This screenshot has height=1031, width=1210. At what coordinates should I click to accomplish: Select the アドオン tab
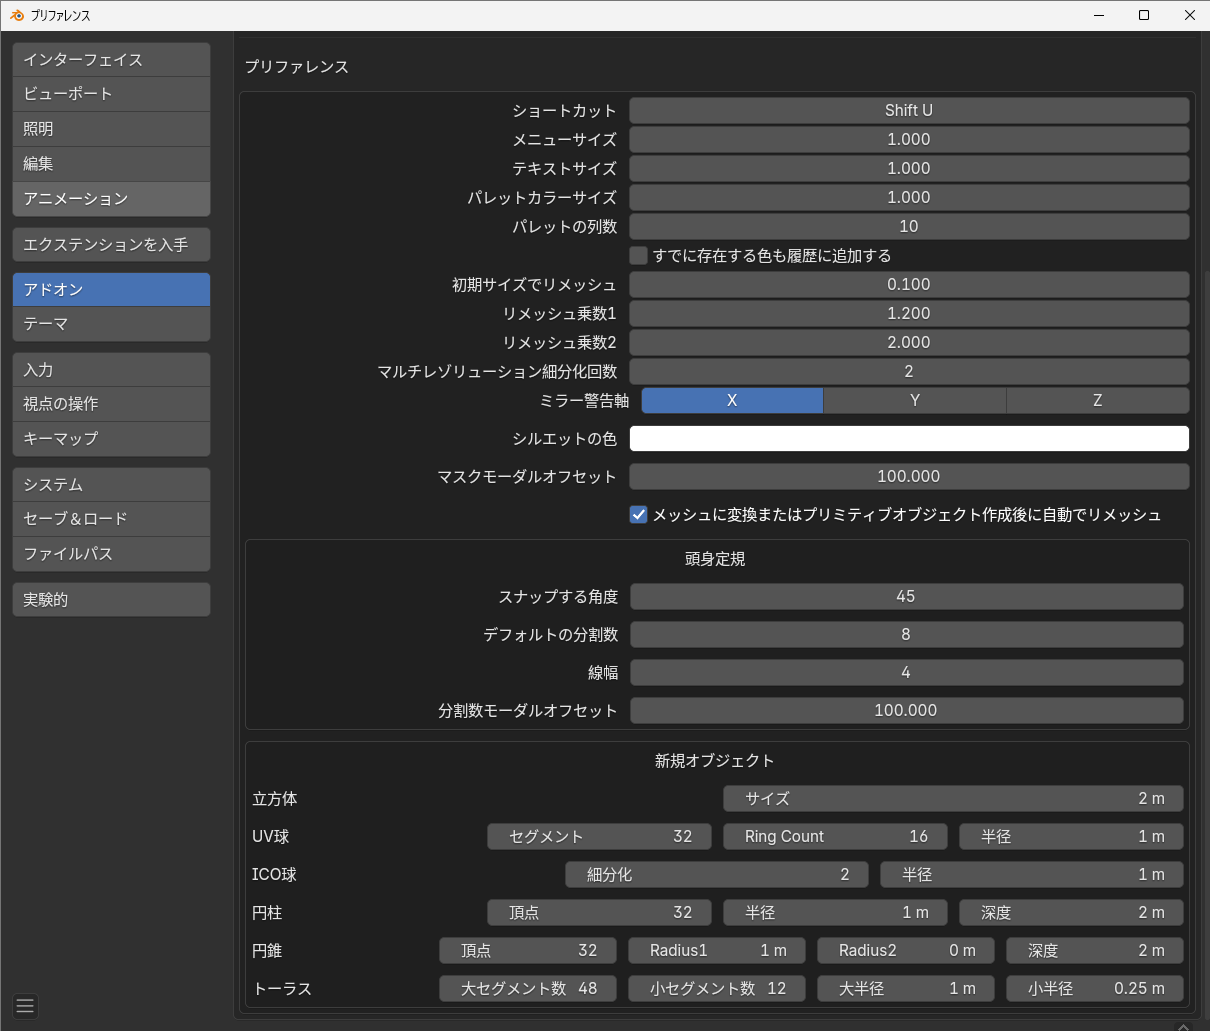pos(111,290)
